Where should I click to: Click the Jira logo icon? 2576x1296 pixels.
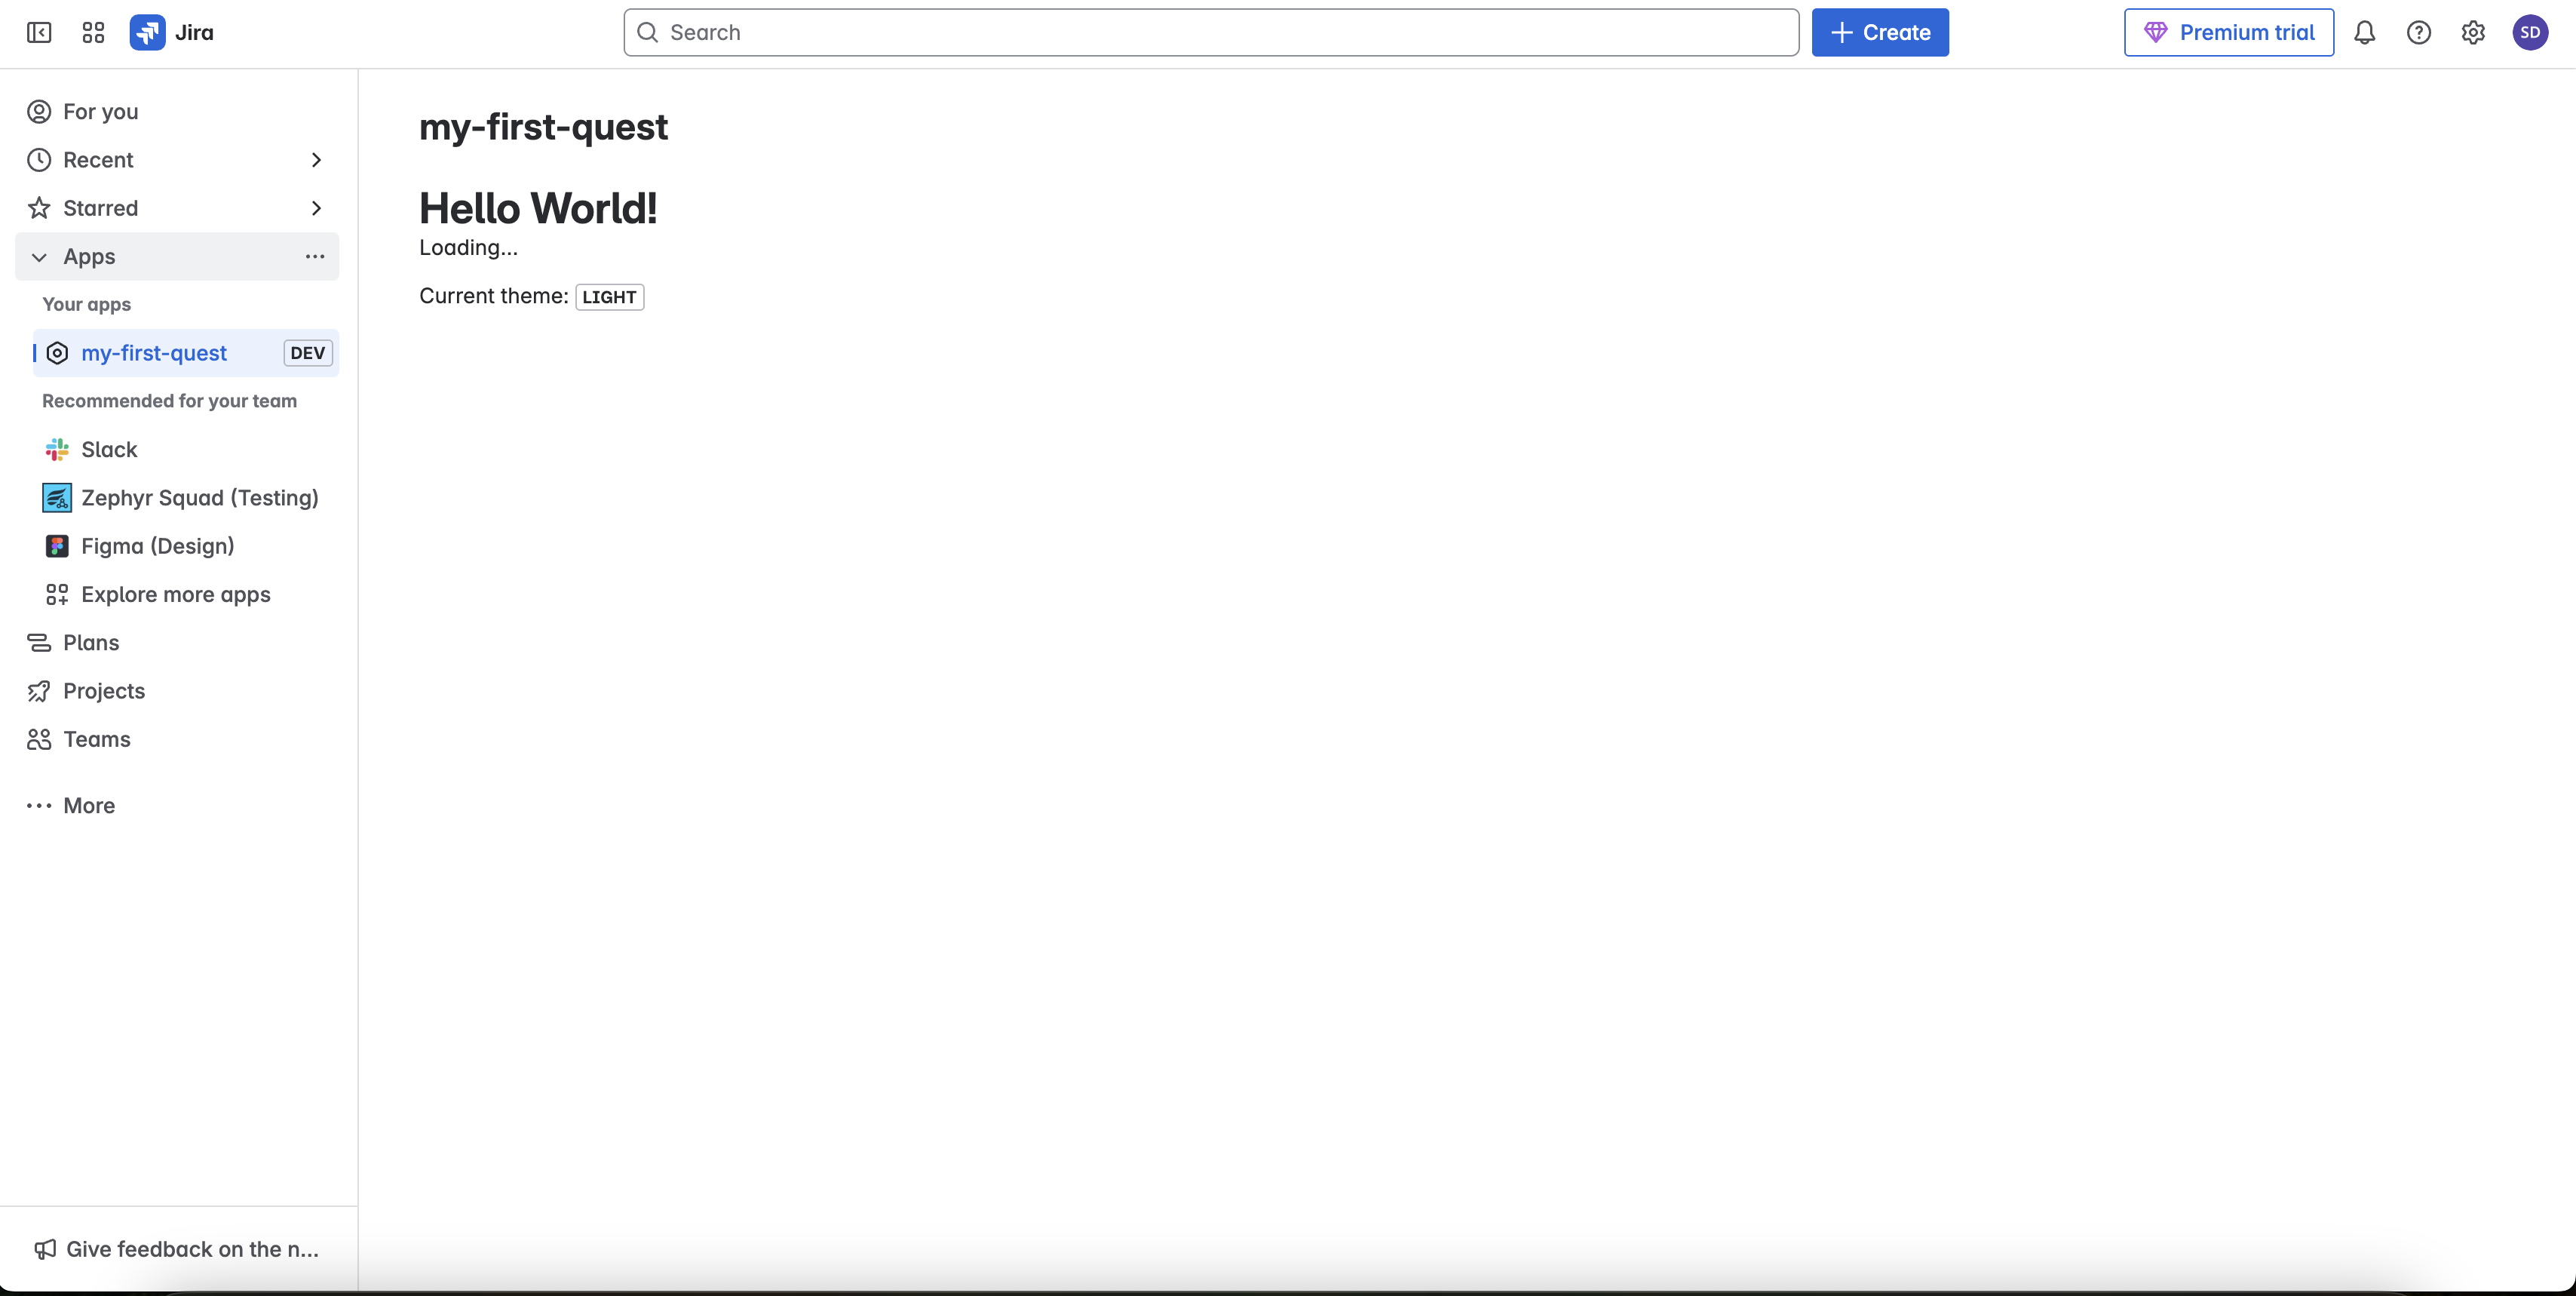click(148, 33)
